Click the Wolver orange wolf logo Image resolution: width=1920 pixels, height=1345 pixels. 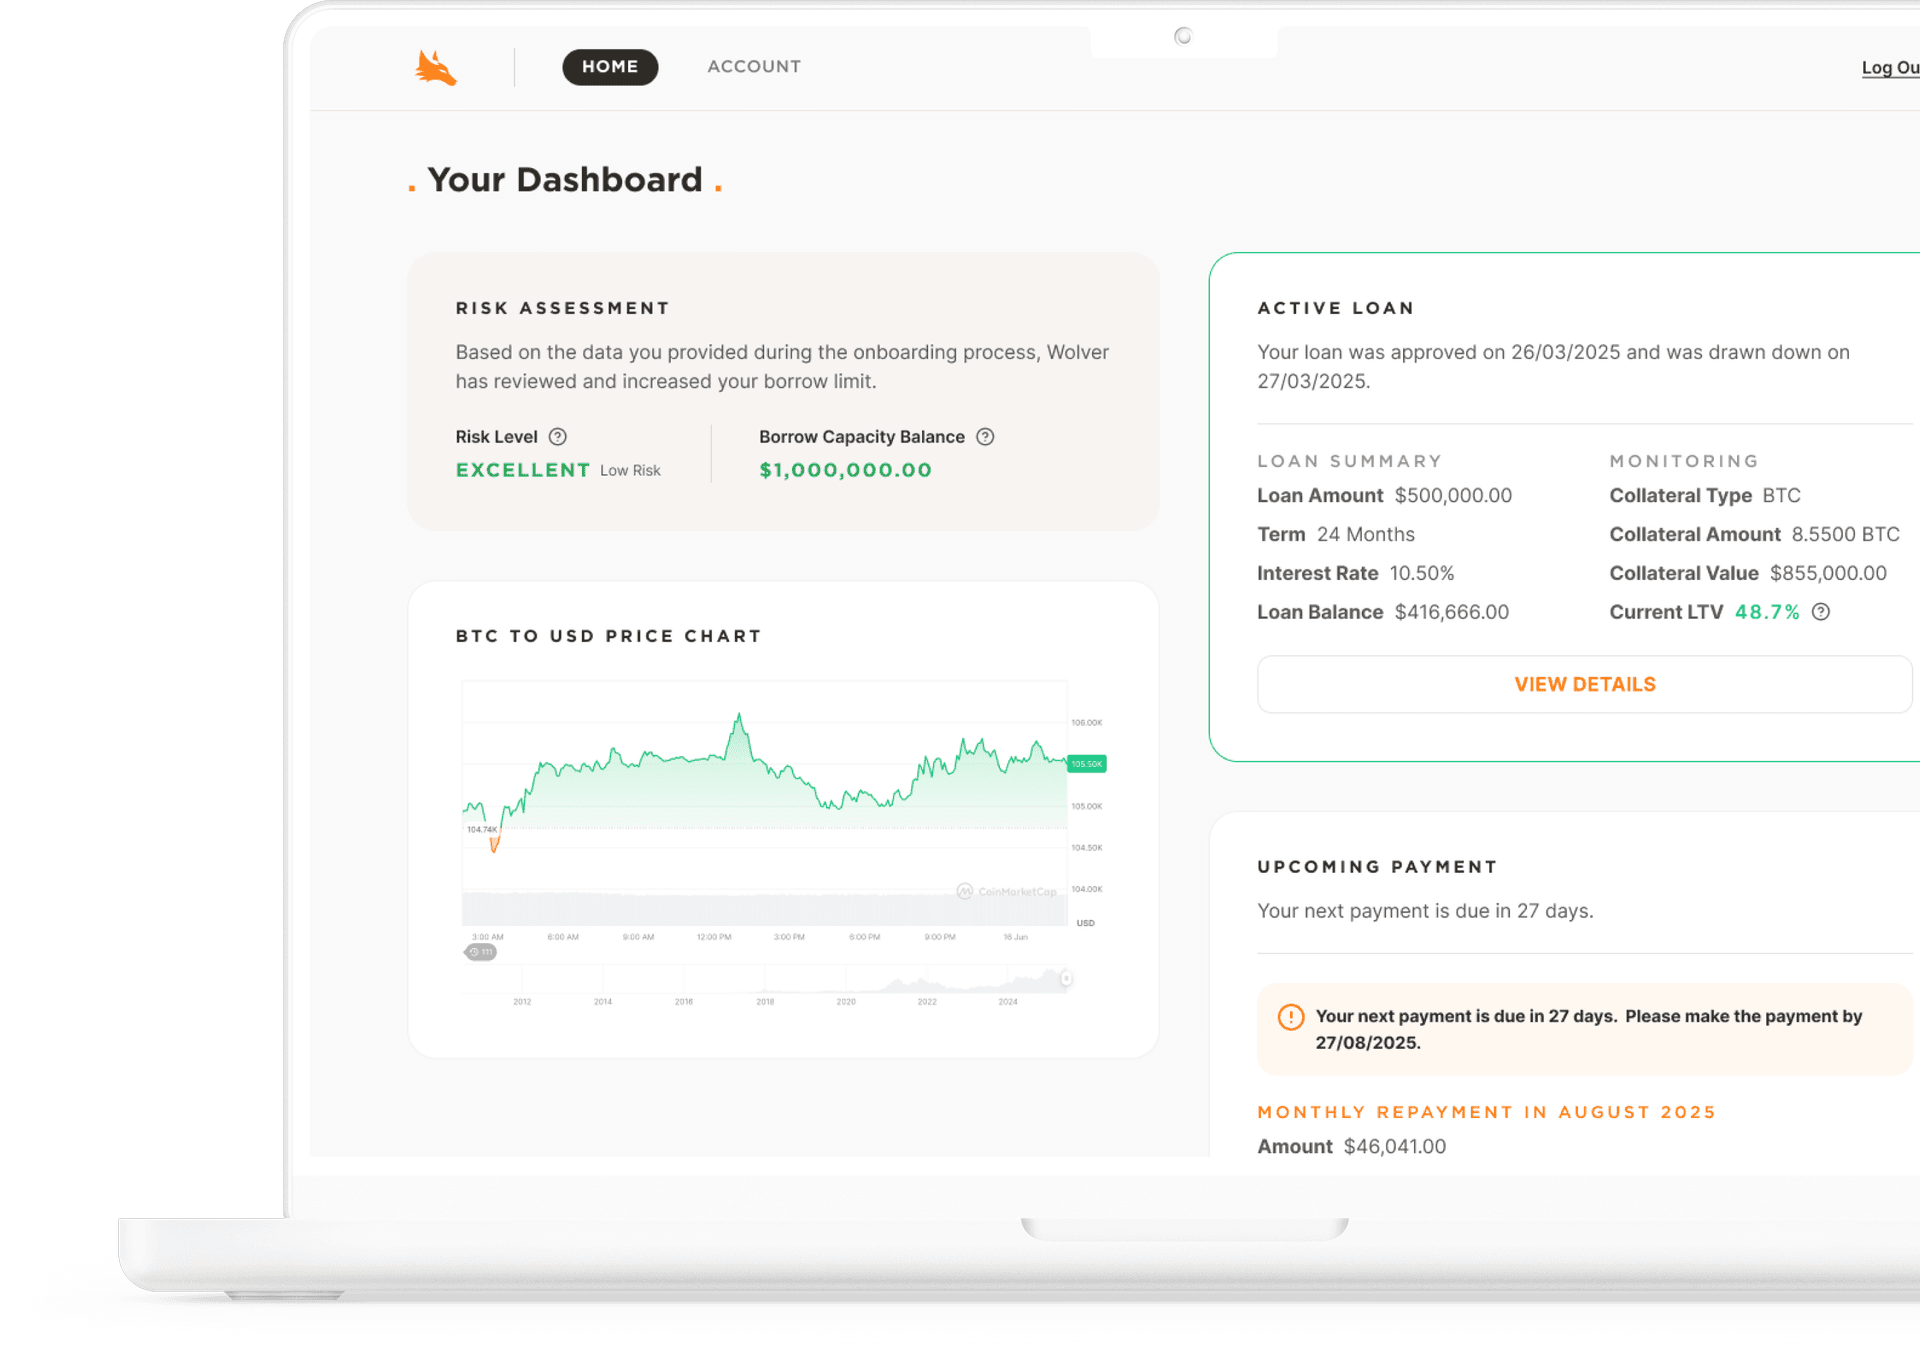436,68
